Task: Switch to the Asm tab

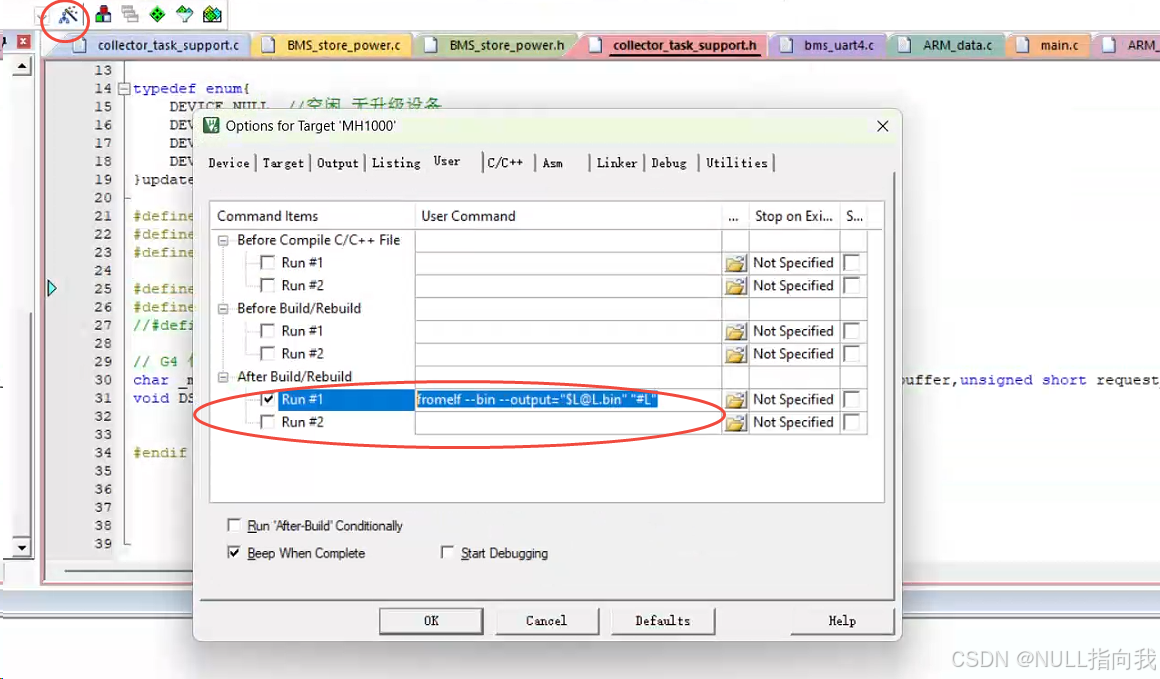Action: click(553, 163)
